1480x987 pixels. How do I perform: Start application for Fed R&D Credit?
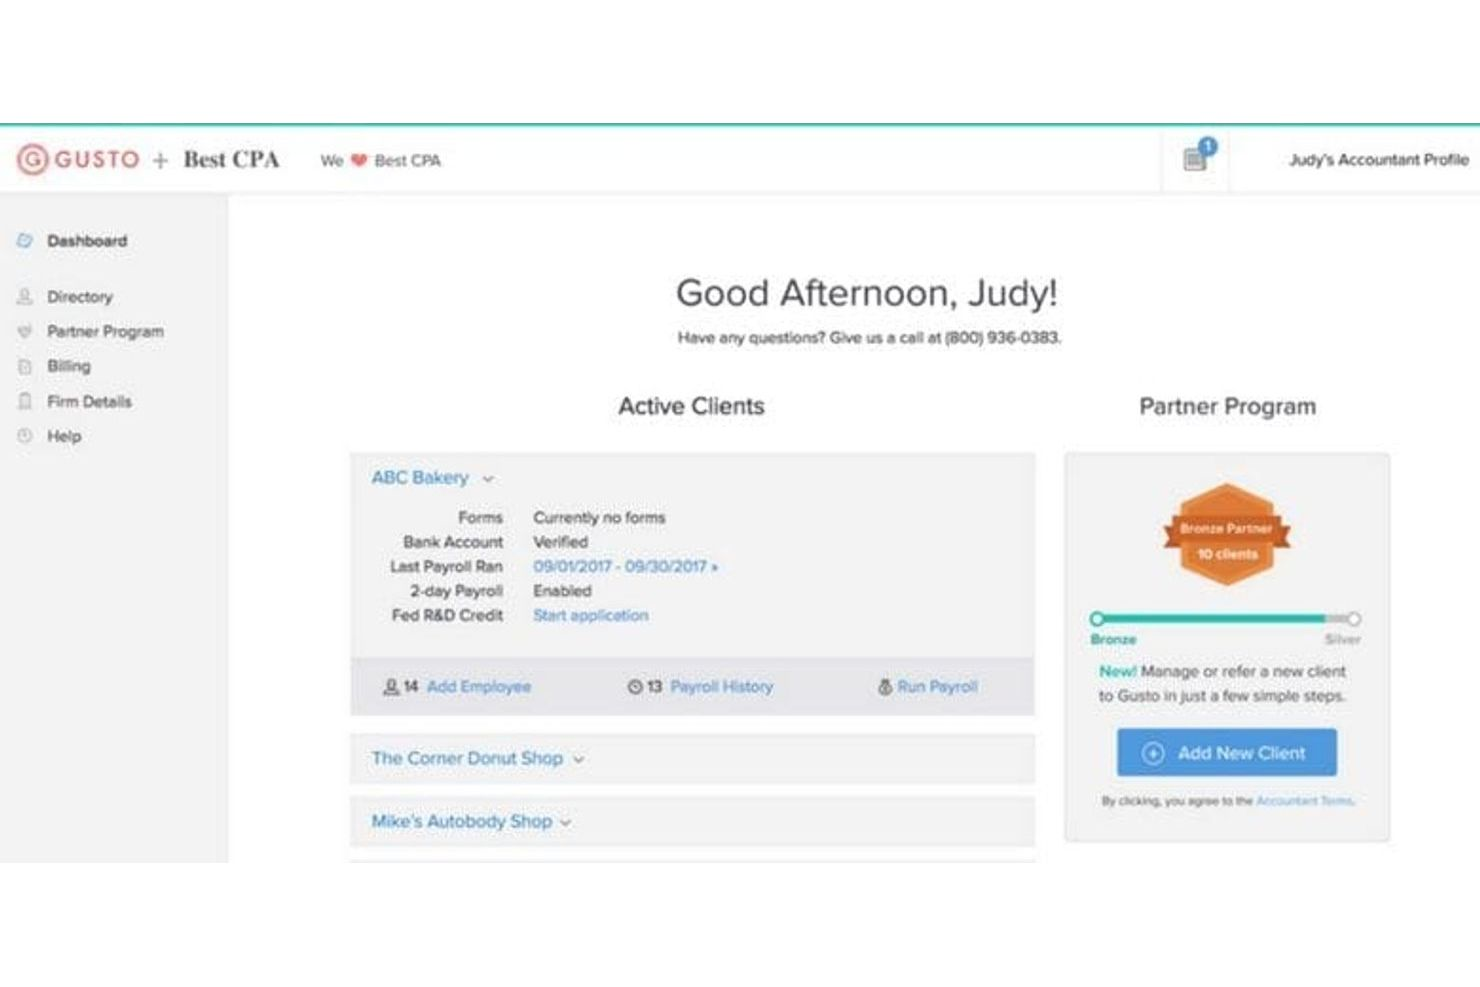pos(590,615)
